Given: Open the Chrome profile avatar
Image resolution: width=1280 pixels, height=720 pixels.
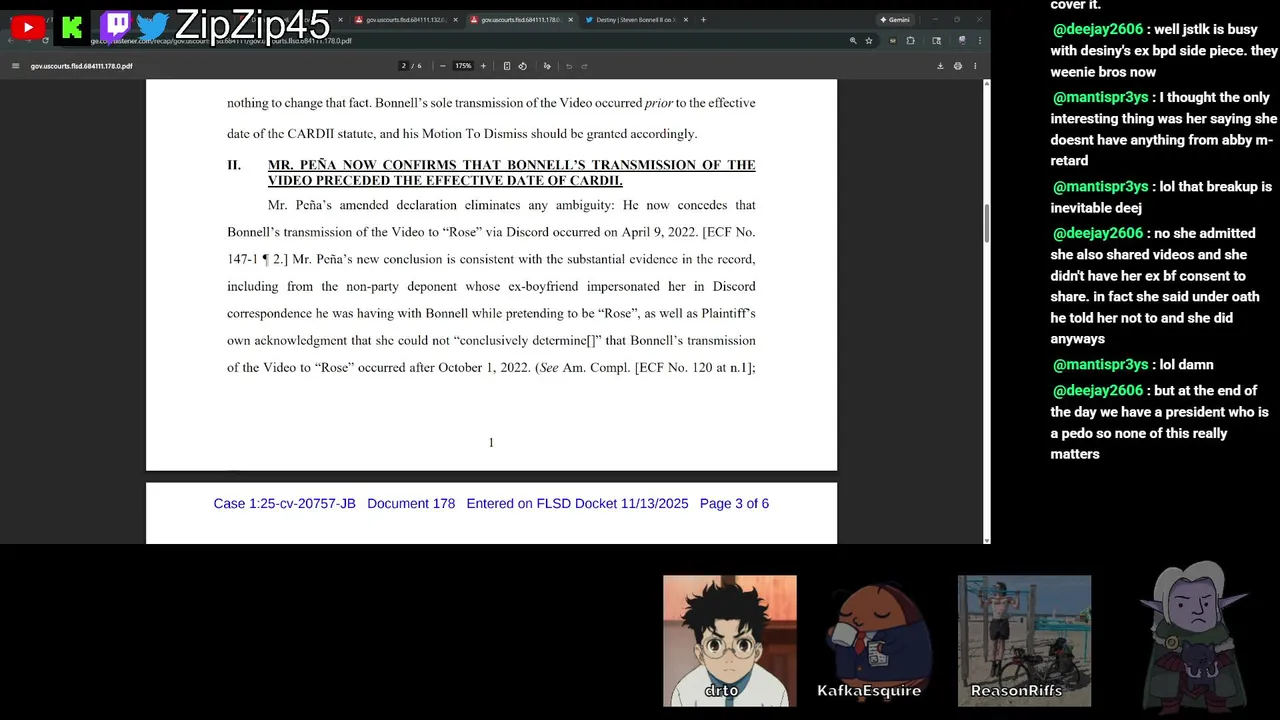Looking at the screenshot, I should [x=962, y=41].
